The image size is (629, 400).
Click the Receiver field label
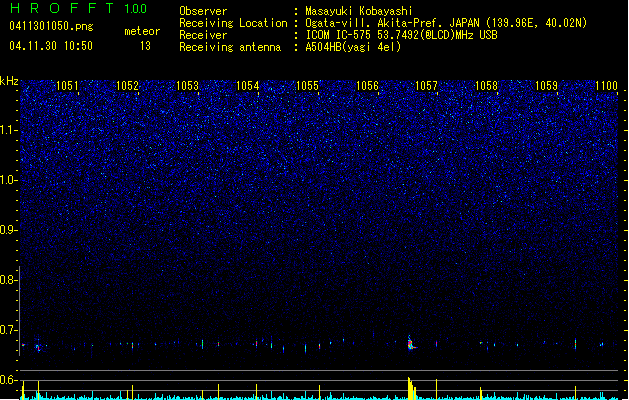pos(203,35)
